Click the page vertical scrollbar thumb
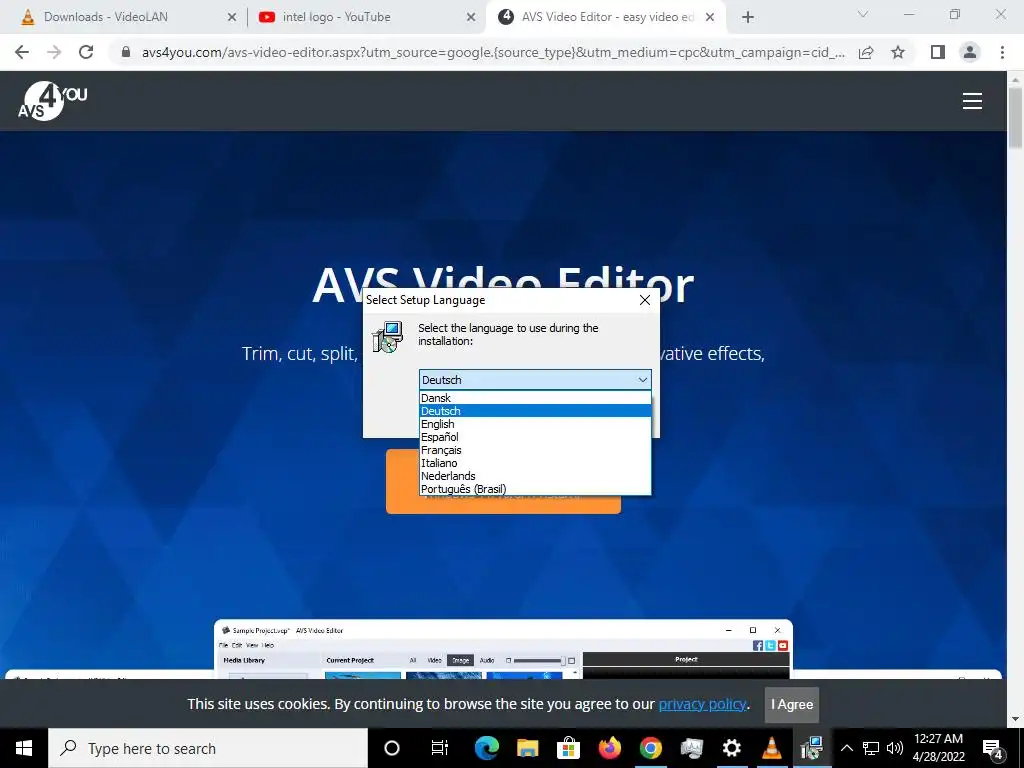1024x768 pixels. [1016, 118]
